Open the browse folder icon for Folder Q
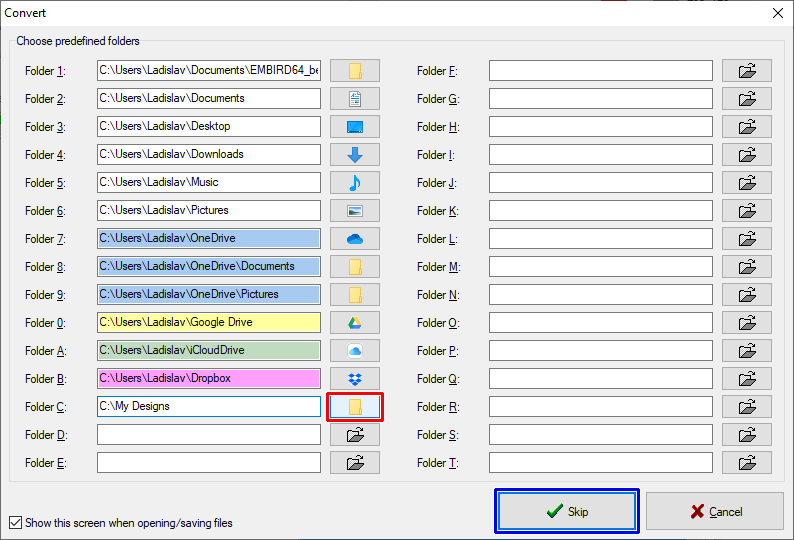This screenshot has height=540, width=794. [x=747, y=379]
